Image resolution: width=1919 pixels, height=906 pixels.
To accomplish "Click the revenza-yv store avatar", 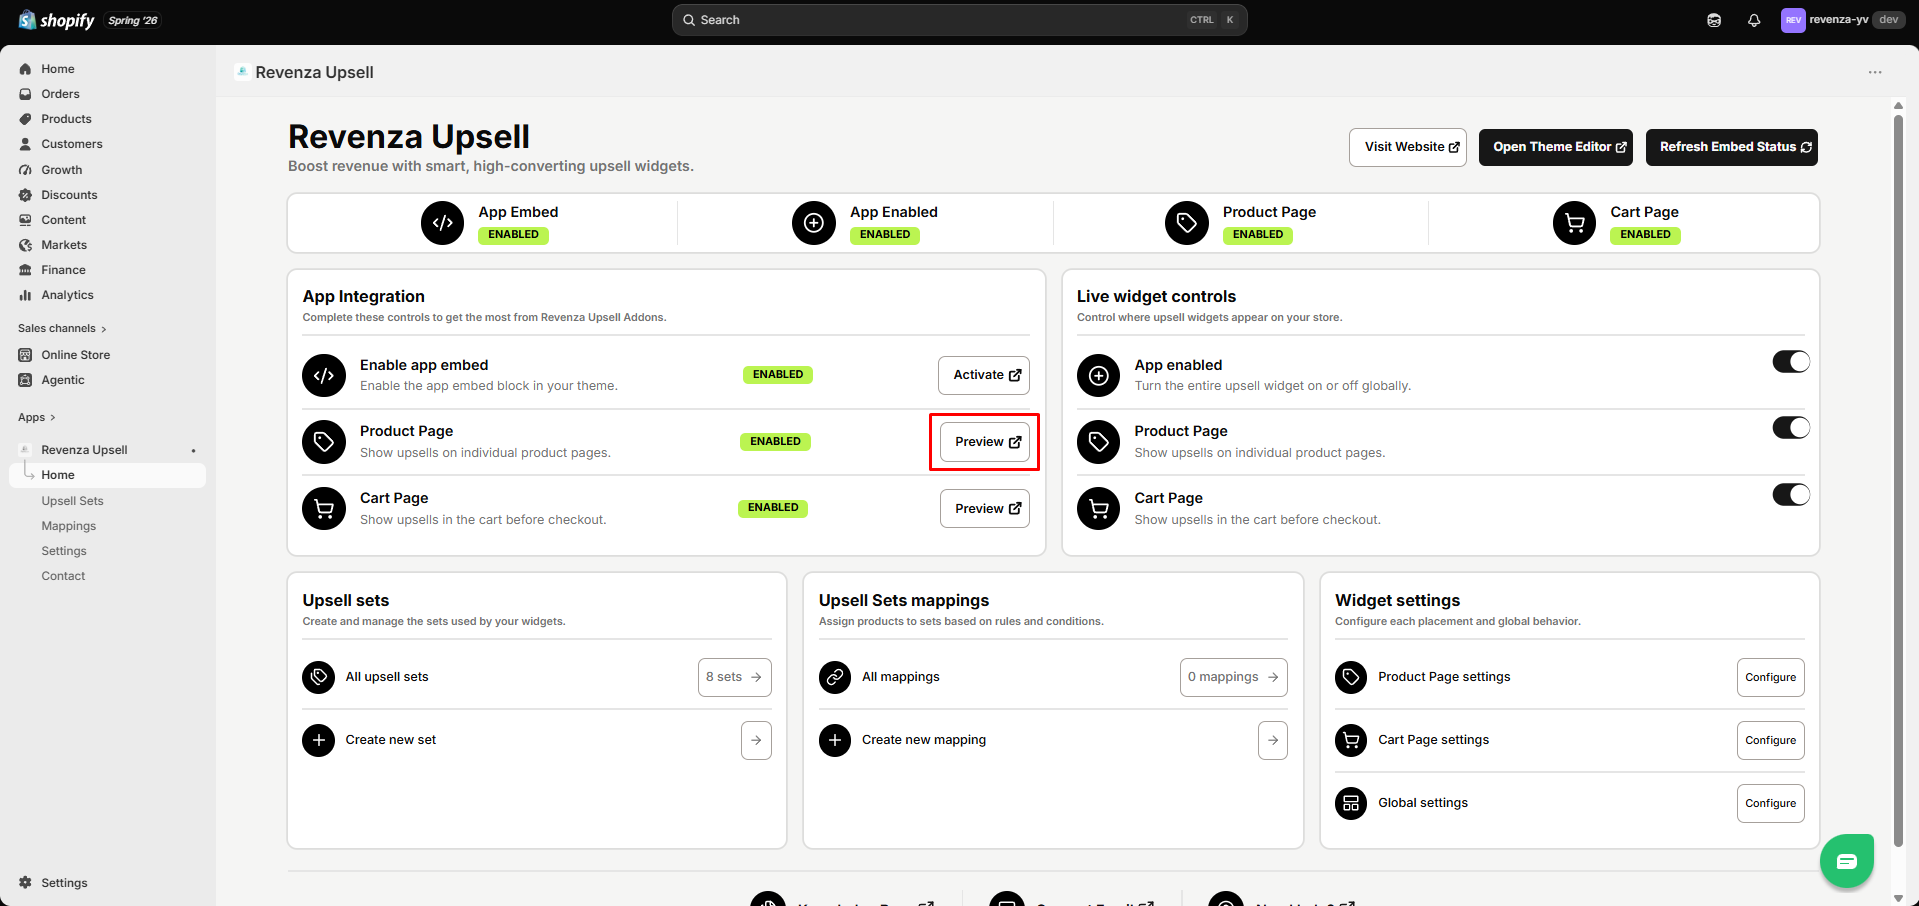I will click(x=1793, y=20).
